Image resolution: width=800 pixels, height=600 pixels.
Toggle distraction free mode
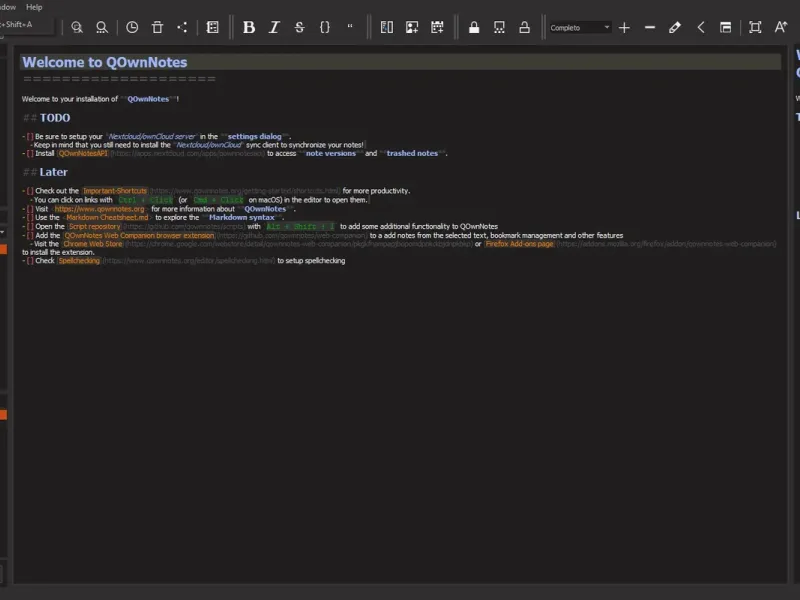(755, 27)
